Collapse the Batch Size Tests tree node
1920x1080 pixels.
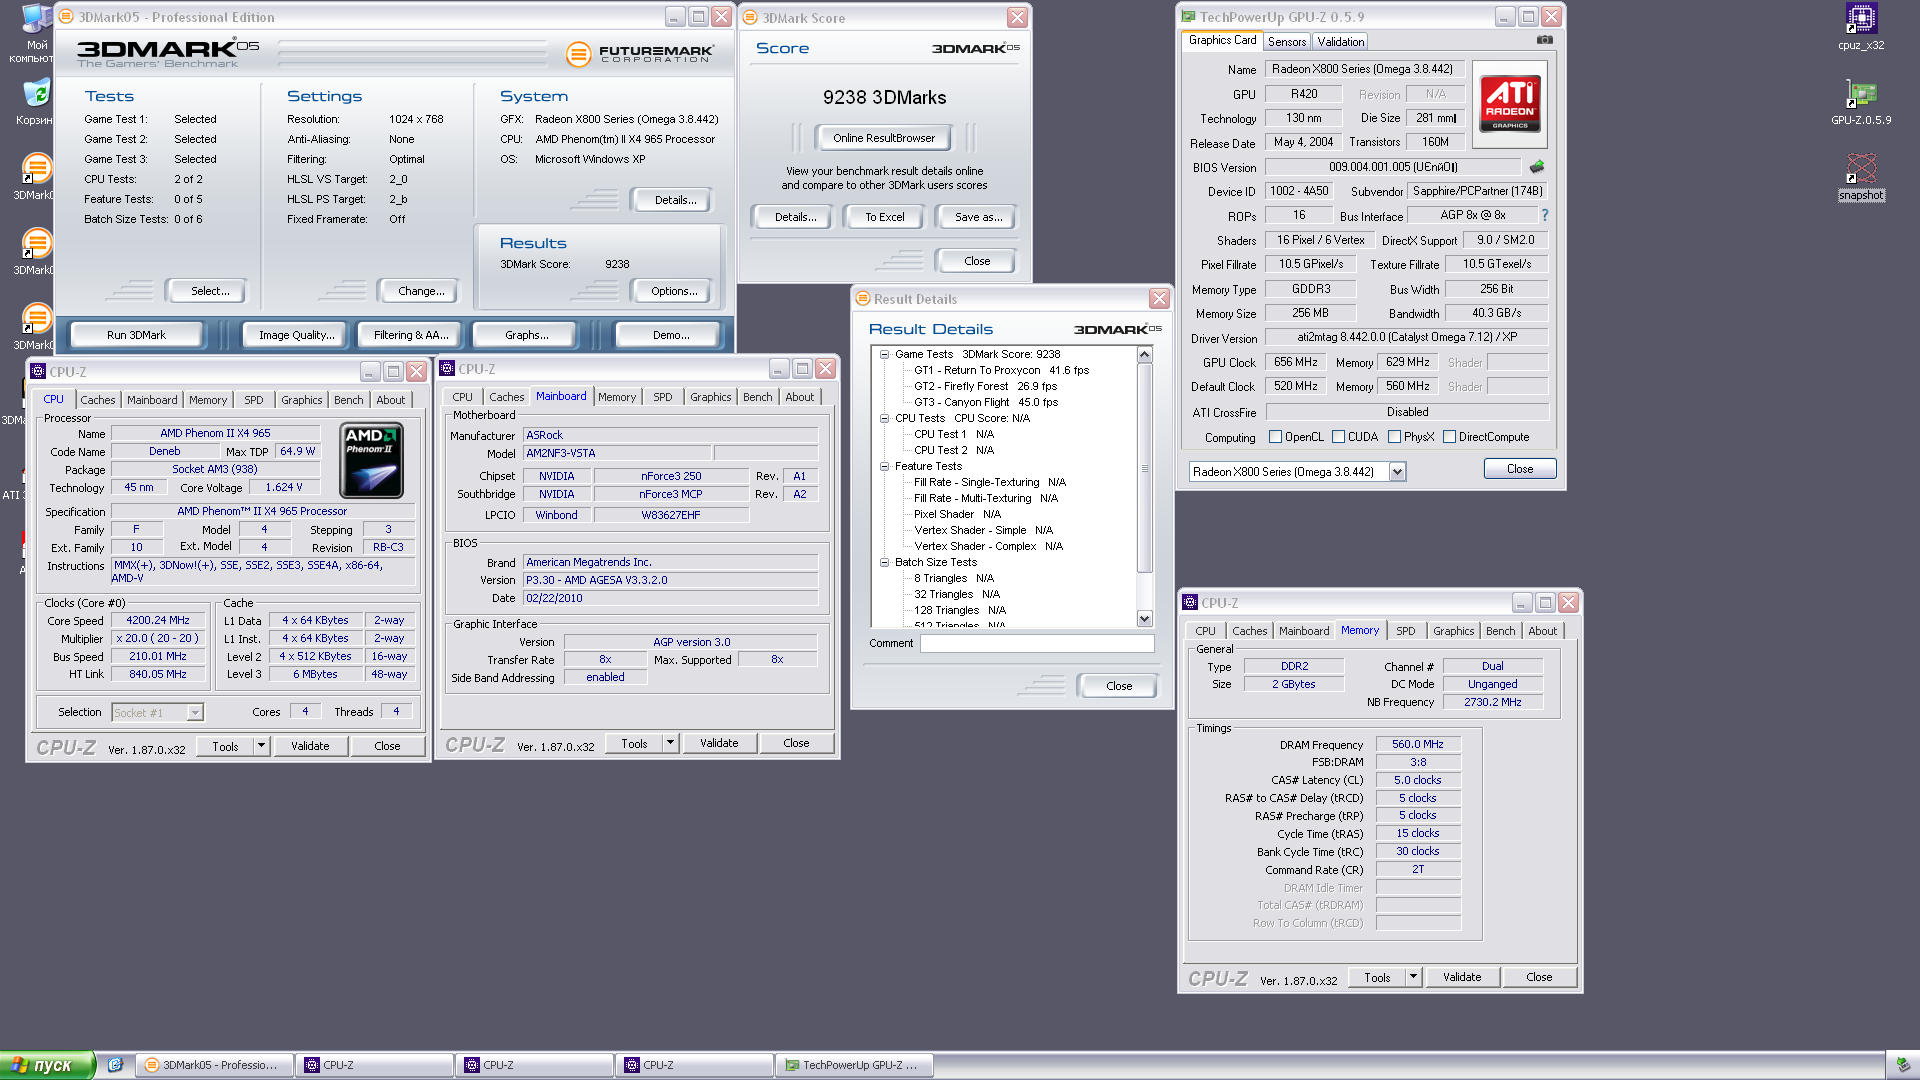point(884,562)
